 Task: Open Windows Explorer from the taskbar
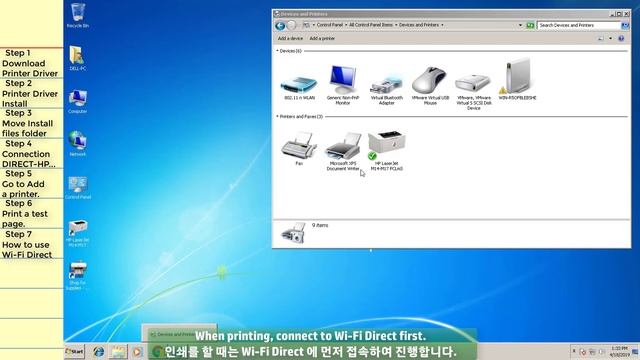click(118, 351)
